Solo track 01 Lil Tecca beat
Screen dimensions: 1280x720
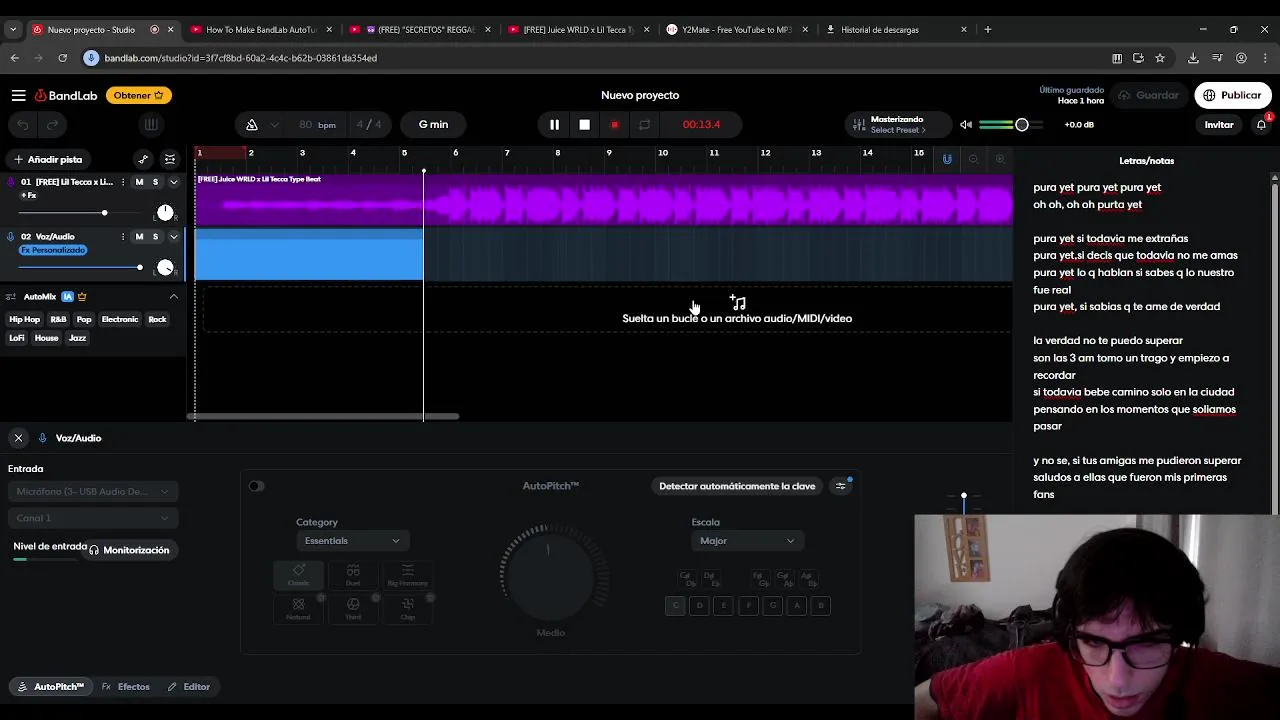(x=155, y=182)
